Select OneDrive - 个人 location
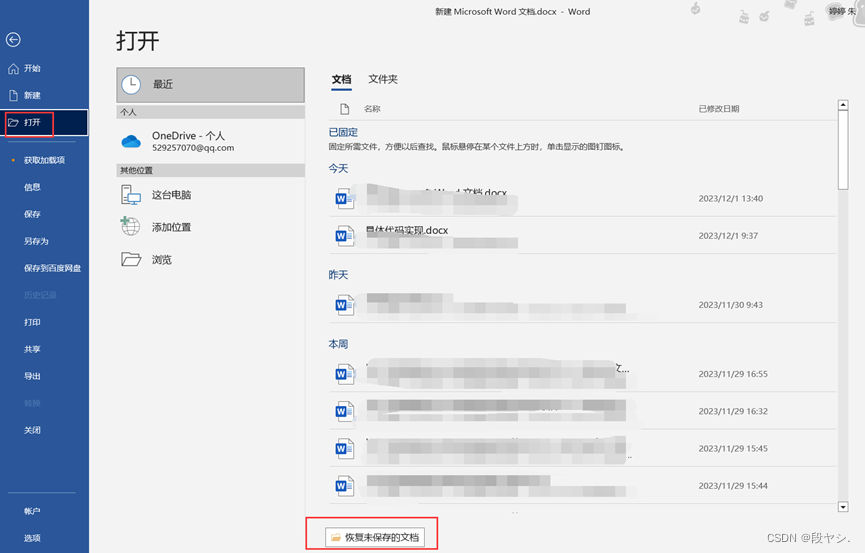This screenshot has height=553, width=865. [x=210, y=141]
